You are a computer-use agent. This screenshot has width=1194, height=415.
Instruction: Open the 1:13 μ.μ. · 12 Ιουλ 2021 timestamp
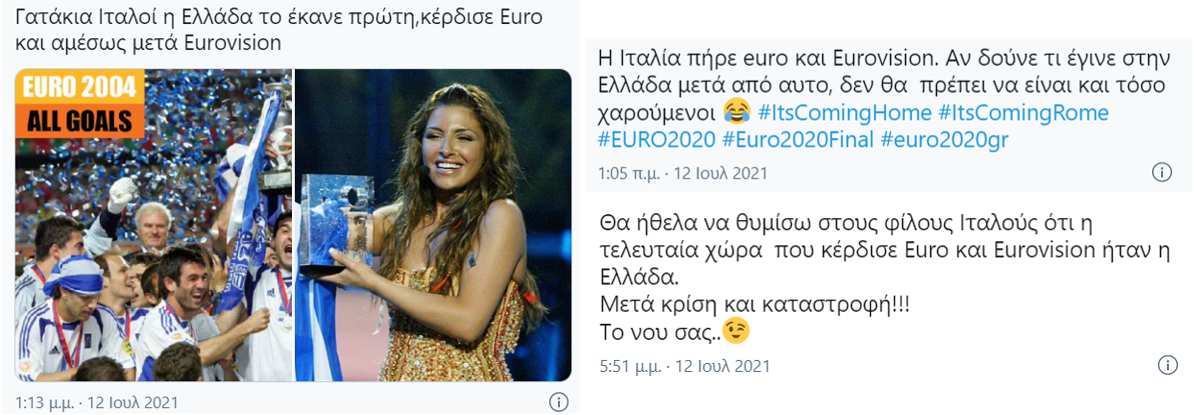tap(97, 402)
